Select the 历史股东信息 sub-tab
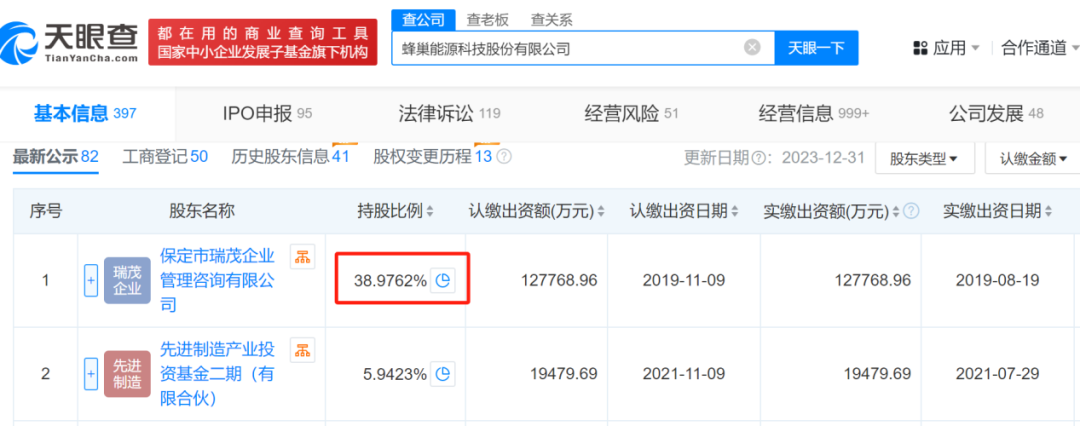The width and height of the screenshot is (1080, 426). tap(290, 157)
